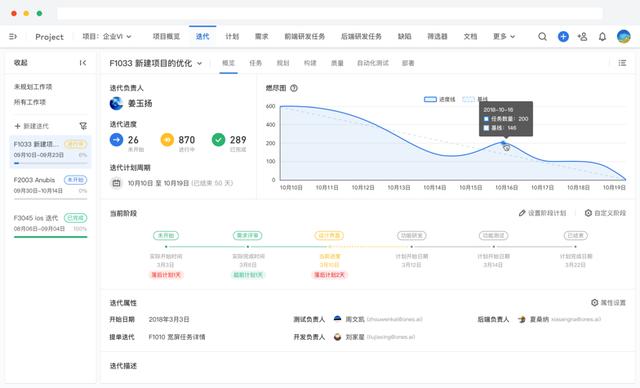This screenshot has height=388, width=640.
Task: Click the gear icon for 自定义阶段
Action: tap(588, 213)
